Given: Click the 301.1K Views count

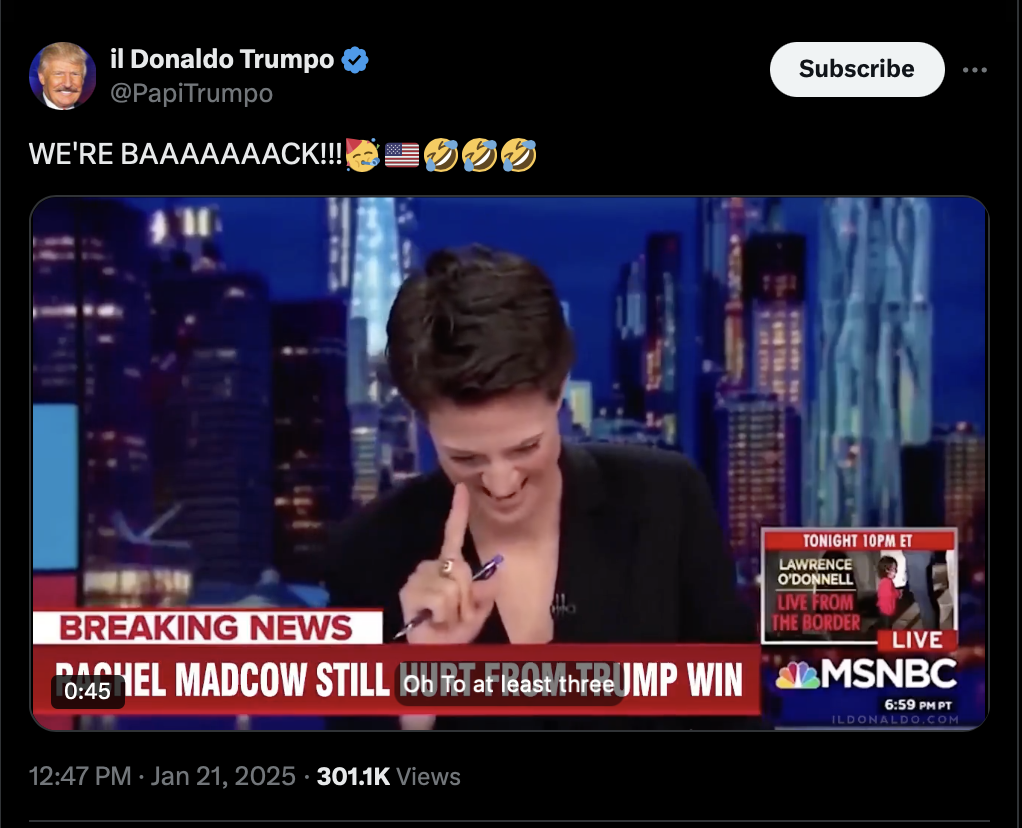Looking at the screenshot, I should (388, 776).
